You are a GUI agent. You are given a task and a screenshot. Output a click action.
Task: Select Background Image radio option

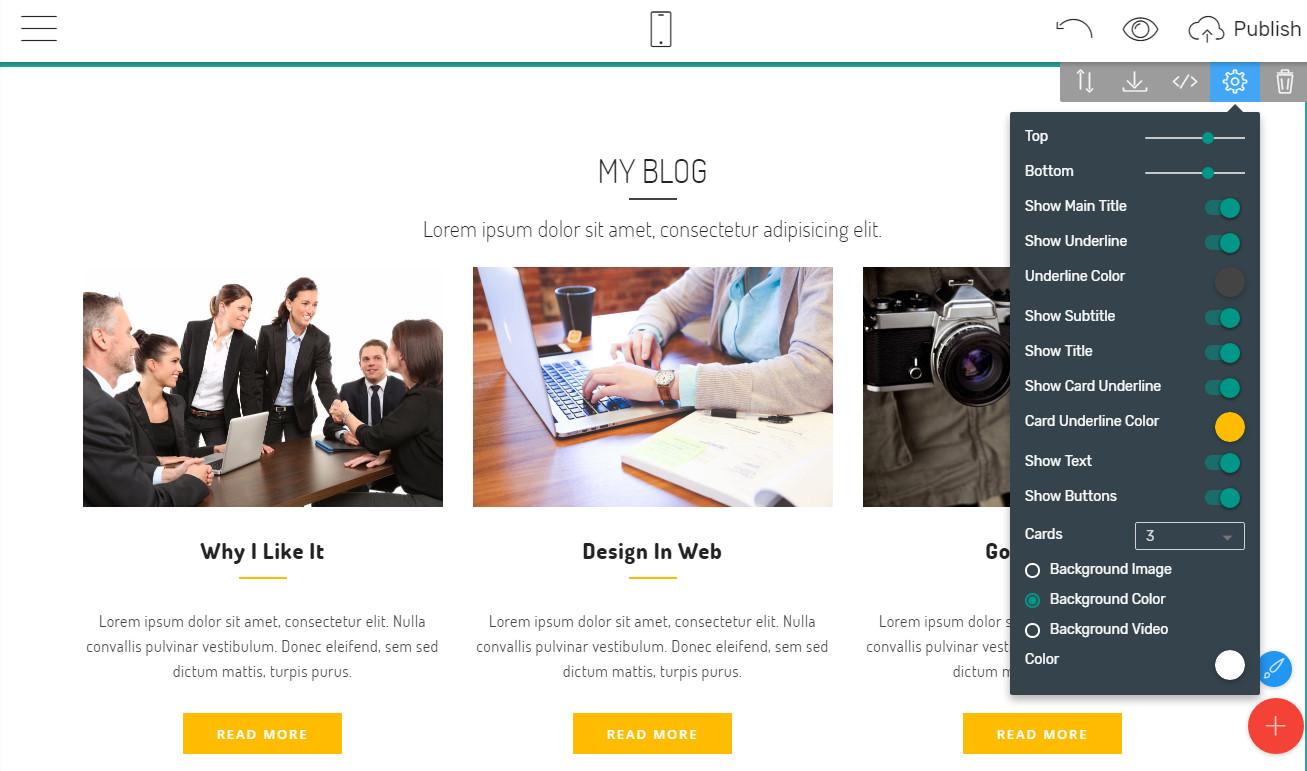pyautogui.click(x=1098, y=569)
